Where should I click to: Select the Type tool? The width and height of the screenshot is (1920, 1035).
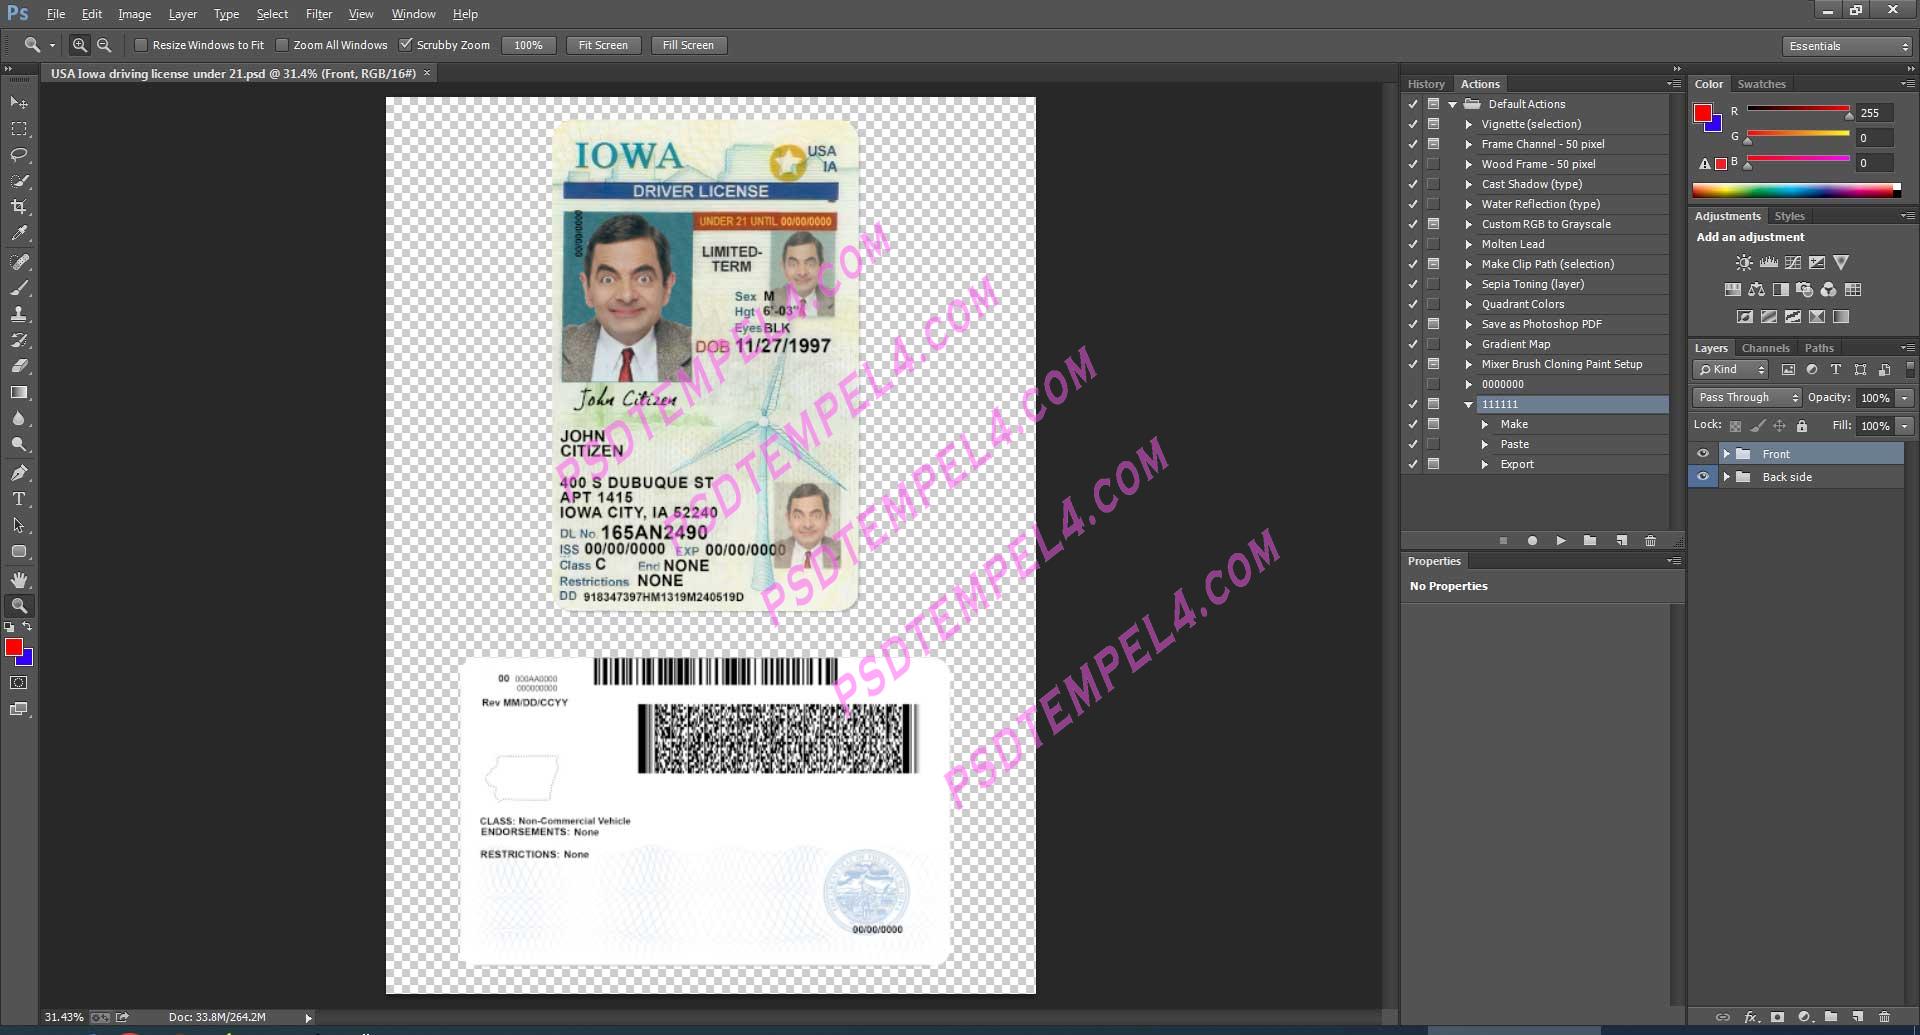click(18, 498)
